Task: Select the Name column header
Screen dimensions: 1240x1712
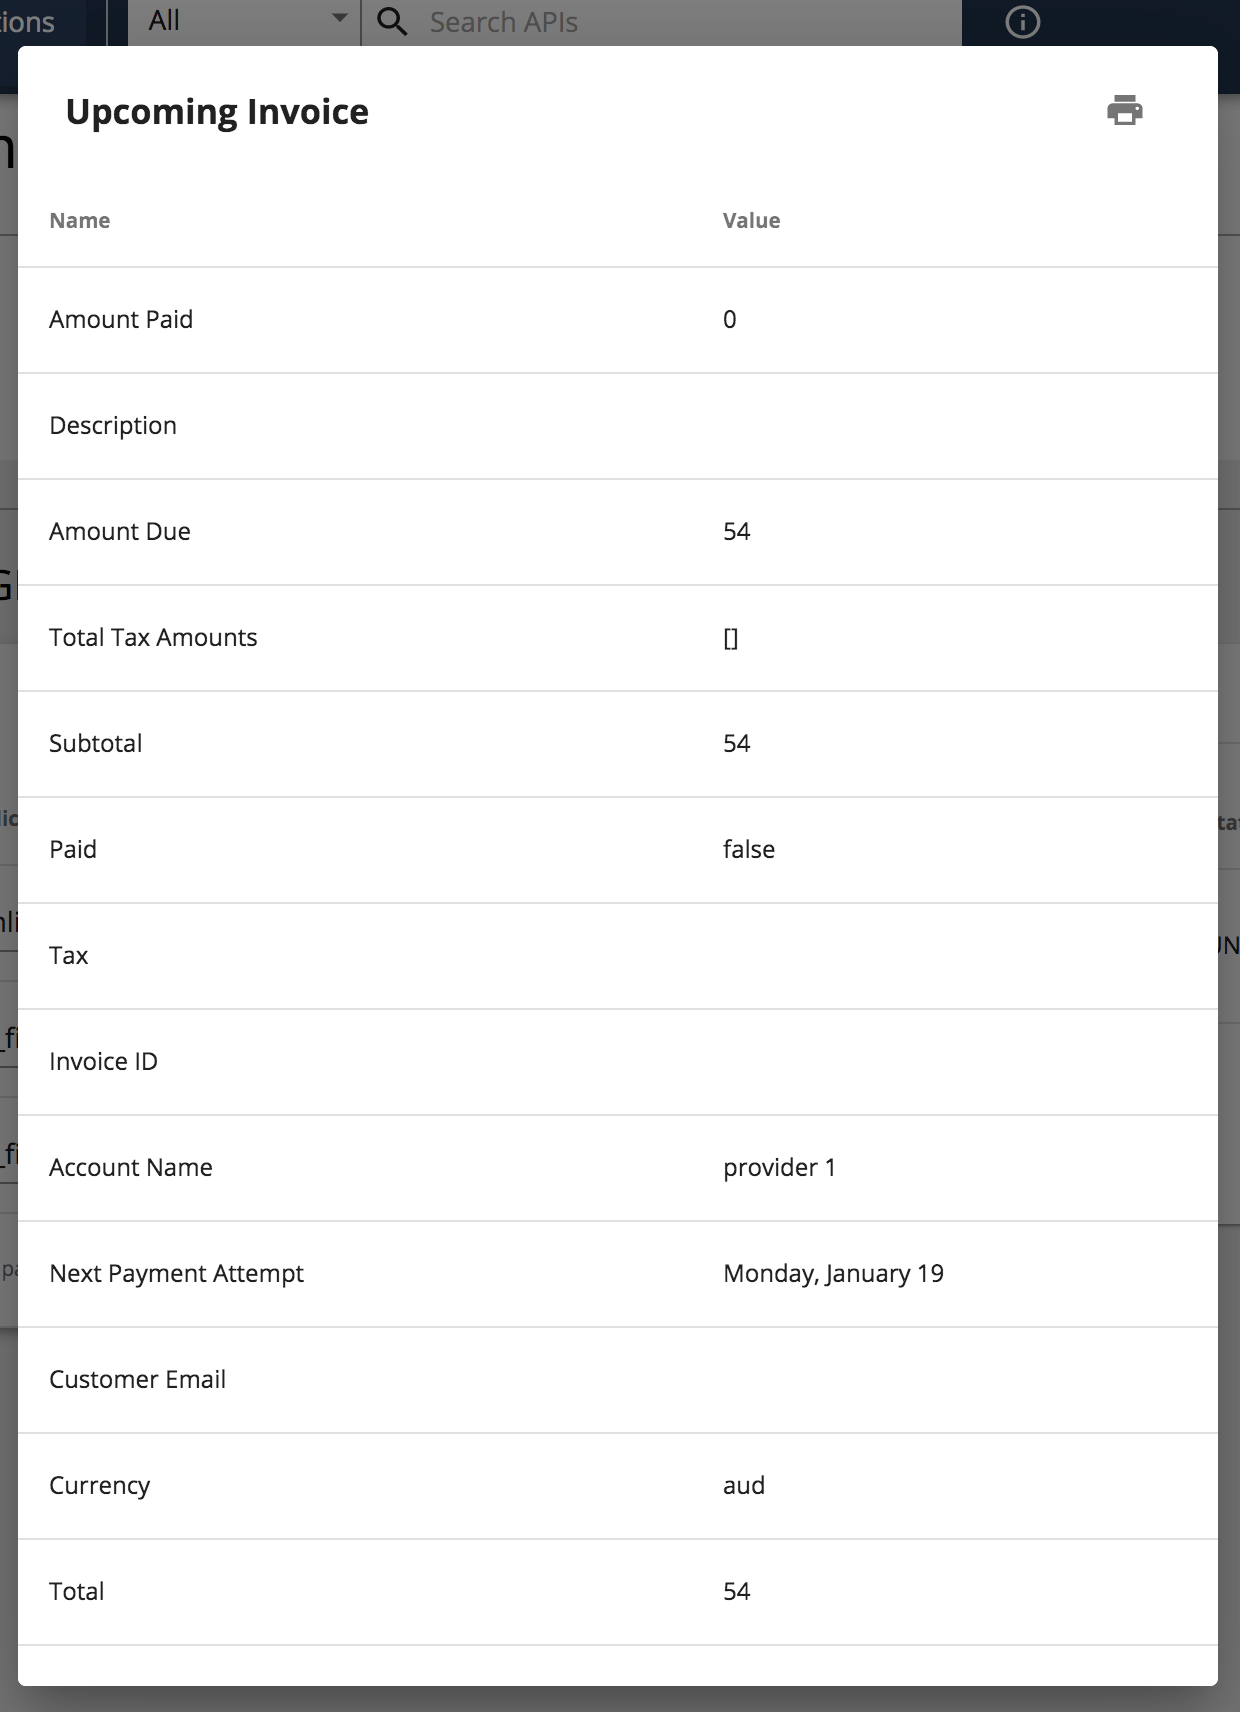Action: (x=80, y=220)
